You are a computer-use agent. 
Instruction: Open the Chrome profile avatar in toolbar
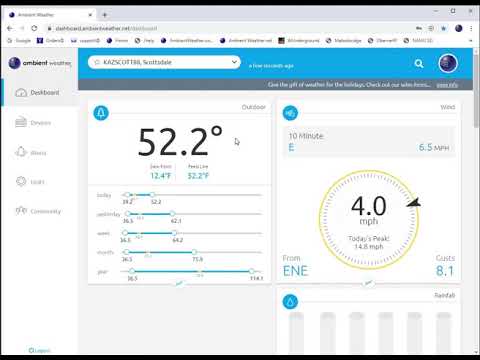[x=459, y=28]
